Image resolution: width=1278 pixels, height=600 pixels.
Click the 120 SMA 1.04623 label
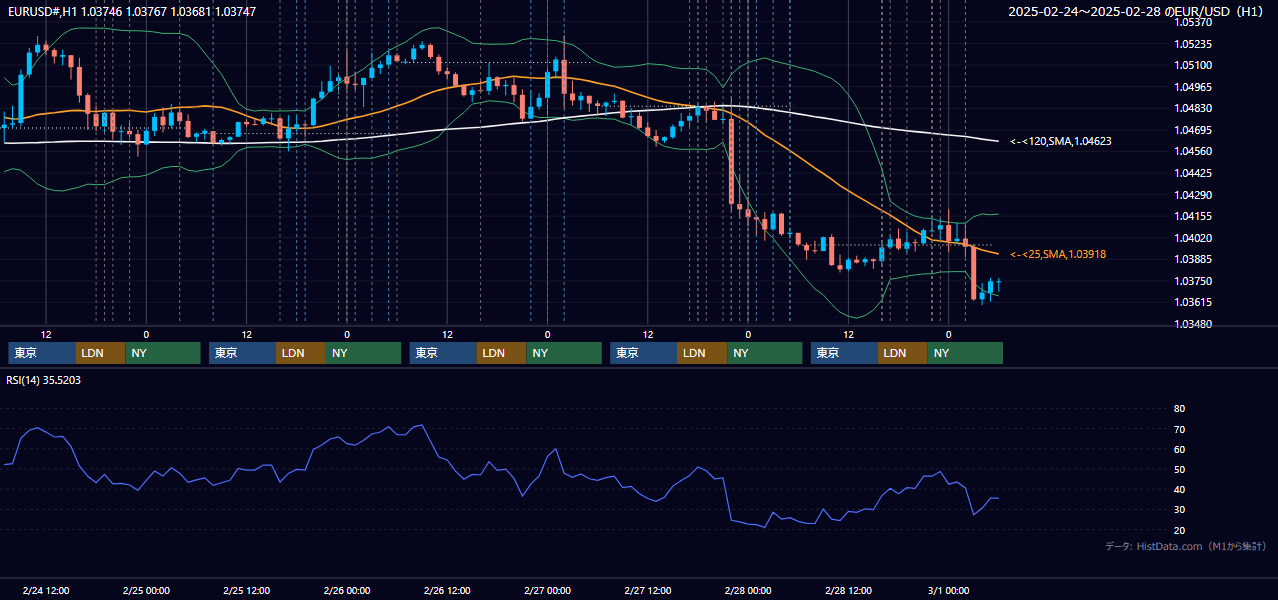[x=1061, y=142]
